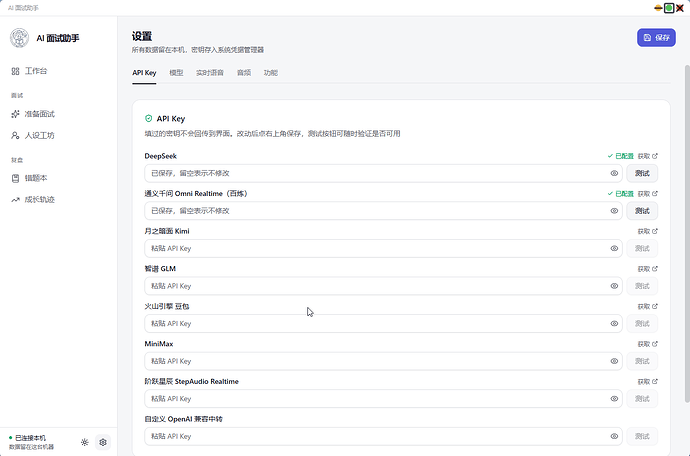Reveal the 智谱 GLM key eye icon
The height and width of the screenshot is (456, 690).
tap(614, 286)
